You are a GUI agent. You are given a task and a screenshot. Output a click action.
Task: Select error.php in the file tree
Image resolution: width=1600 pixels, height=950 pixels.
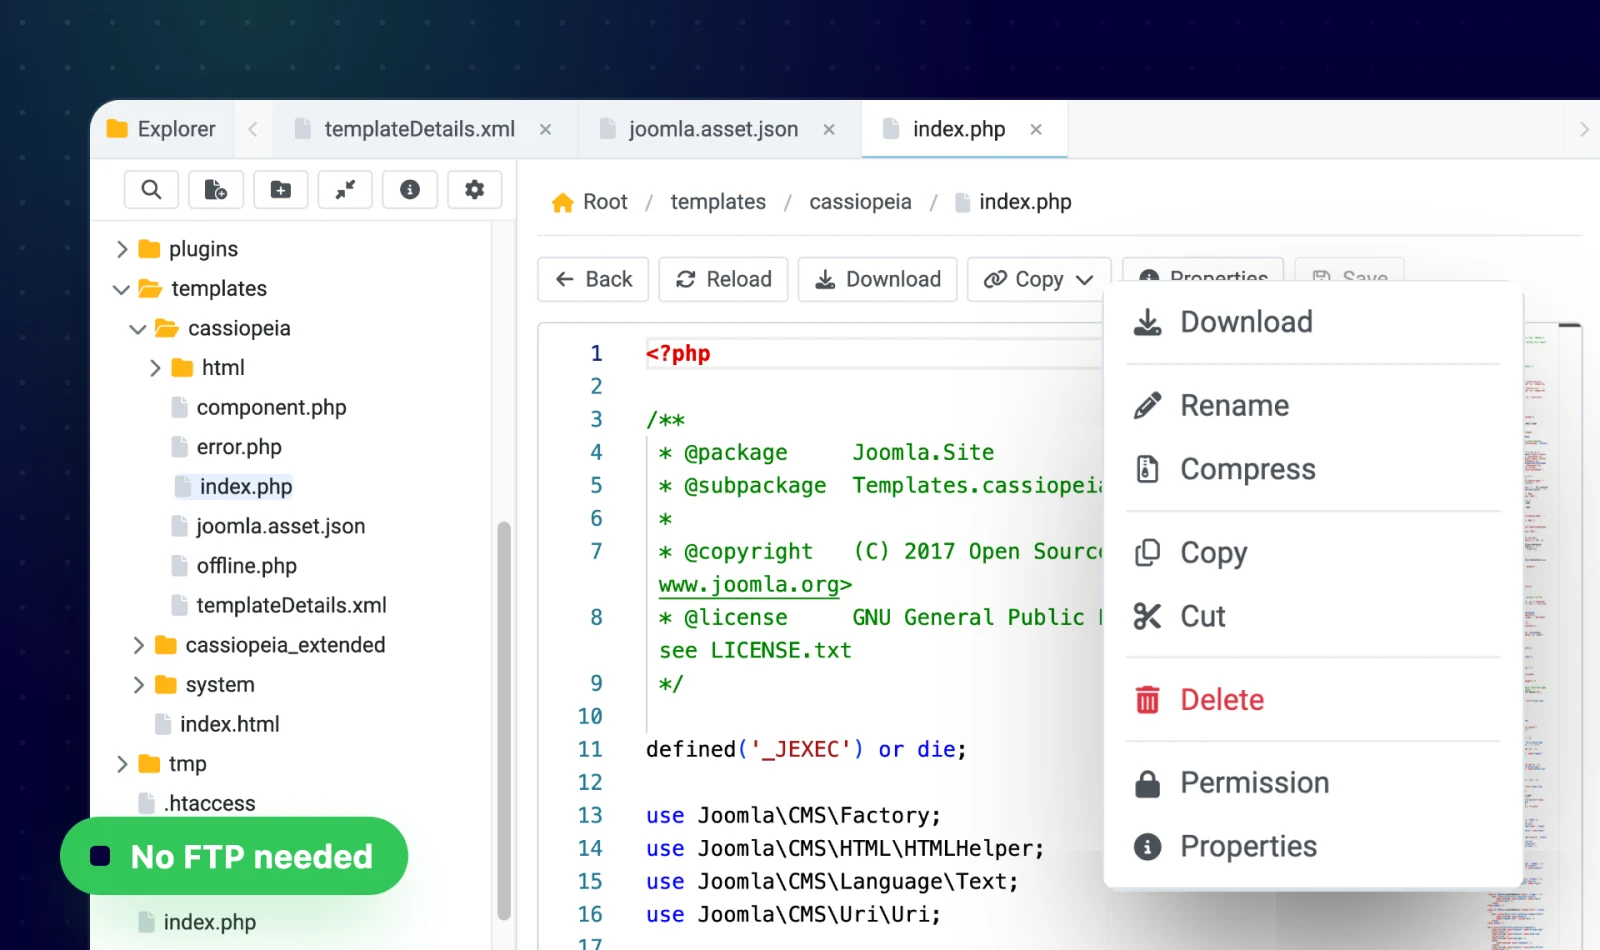(227, 447)
